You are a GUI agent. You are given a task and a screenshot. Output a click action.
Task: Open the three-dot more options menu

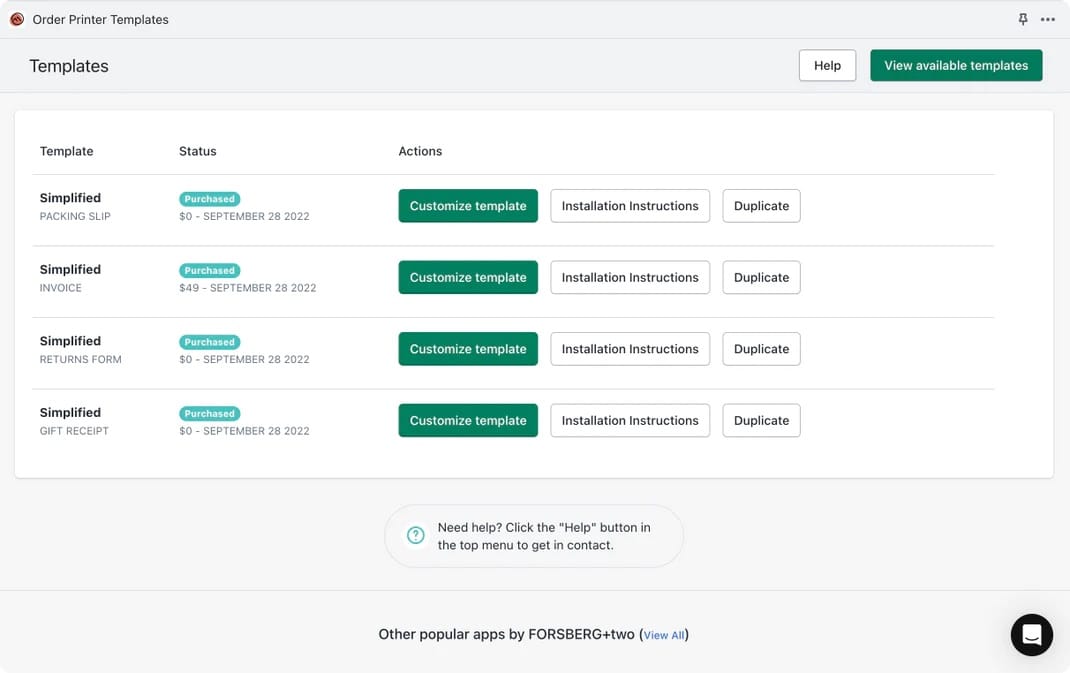click(1047, 19)
